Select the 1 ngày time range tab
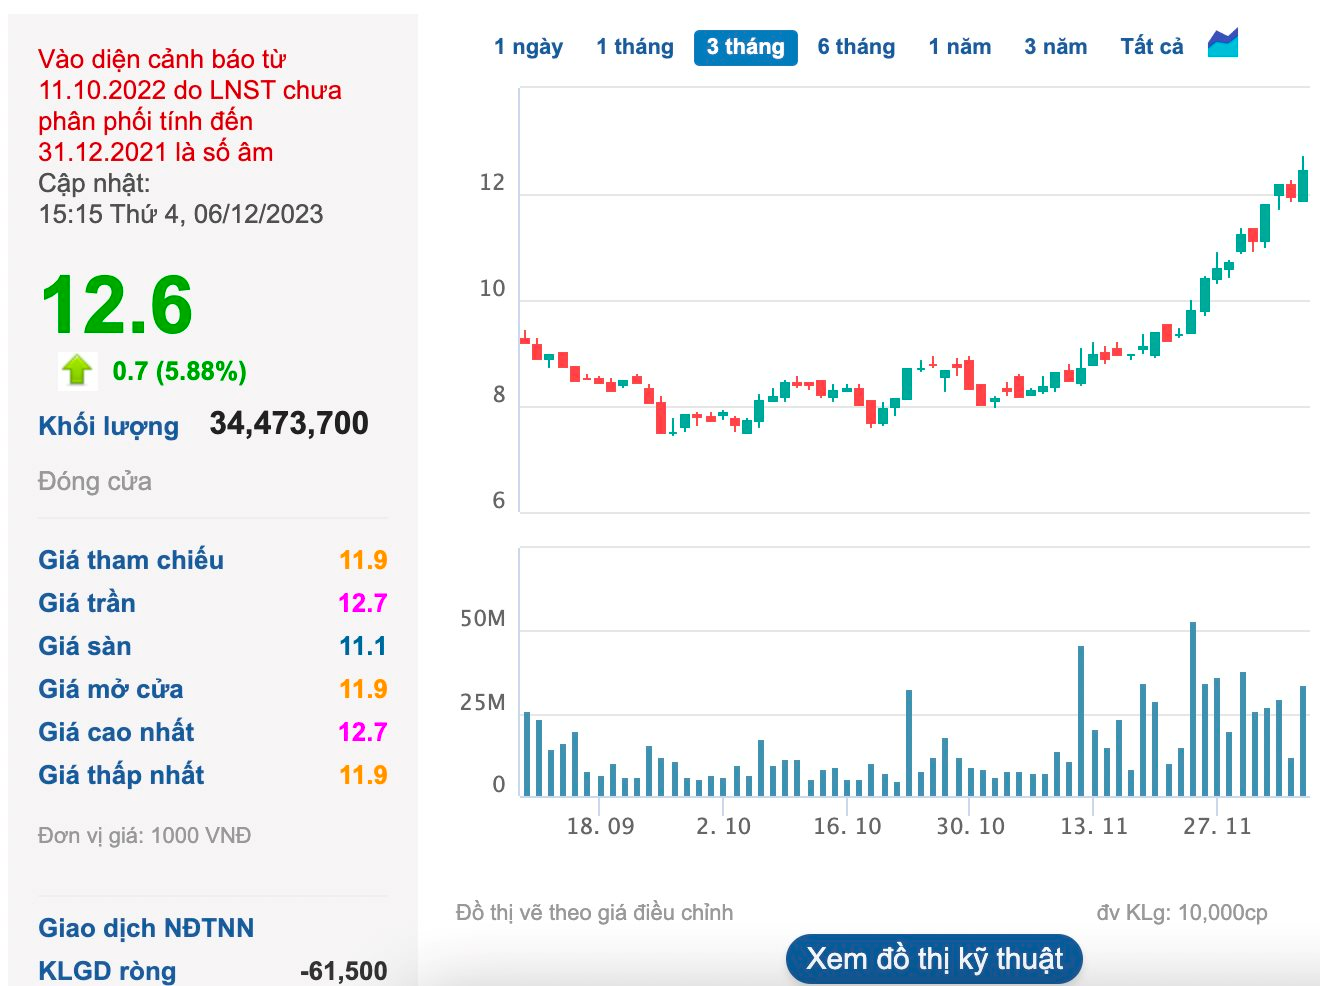This screenshot has height=986, width=1320. pyautogui.click(x=528, y=47)
